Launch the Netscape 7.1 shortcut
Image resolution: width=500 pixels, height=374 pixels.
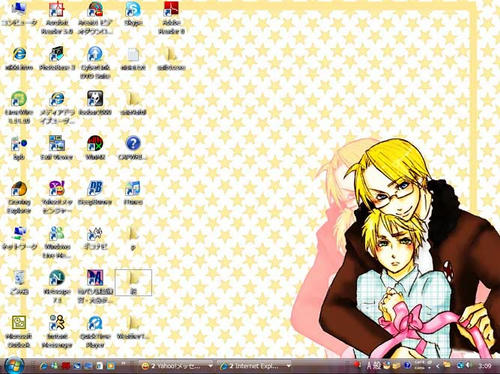pyautogui.click(x=57, y=287)
